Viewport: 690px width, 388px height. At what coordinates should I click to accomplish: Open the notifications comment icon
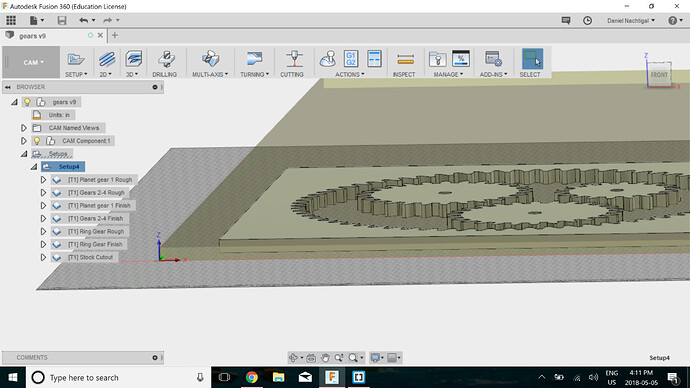[x=566, y=21]
